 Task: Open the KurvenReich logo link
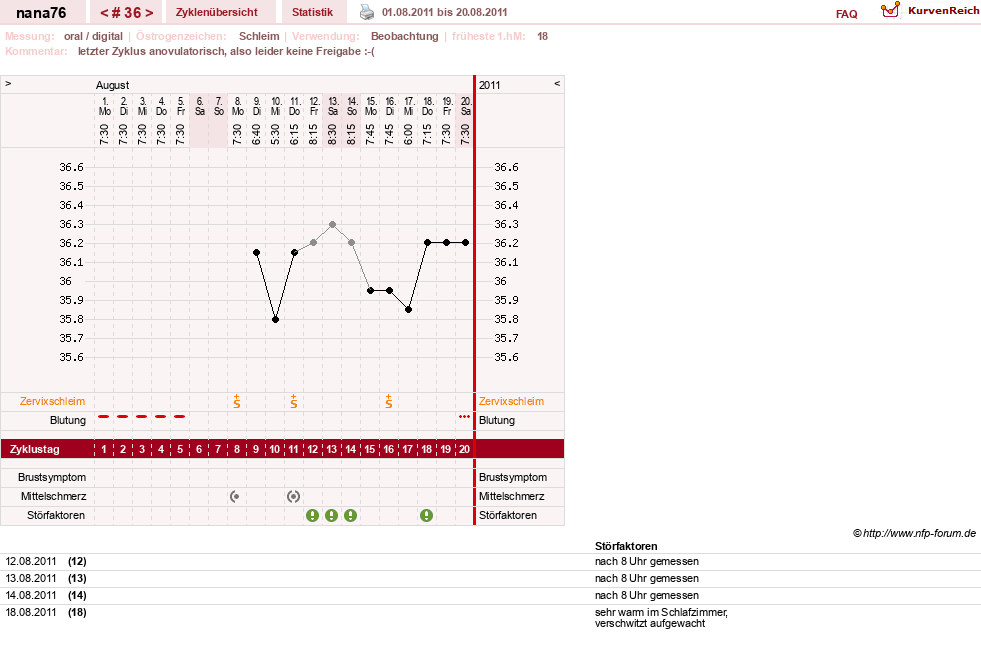pyautogui.click(x=930, y=11)
